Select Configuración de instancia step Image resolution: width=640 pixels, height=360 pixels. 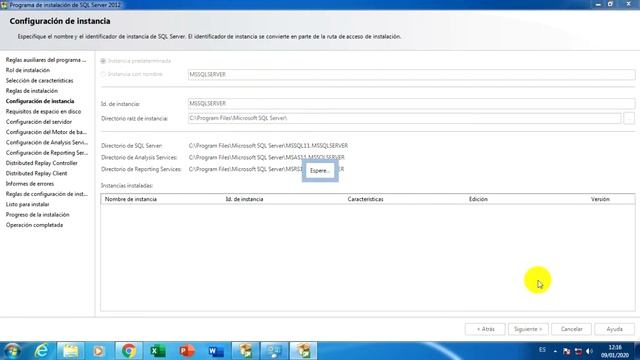tap(40, 101)
